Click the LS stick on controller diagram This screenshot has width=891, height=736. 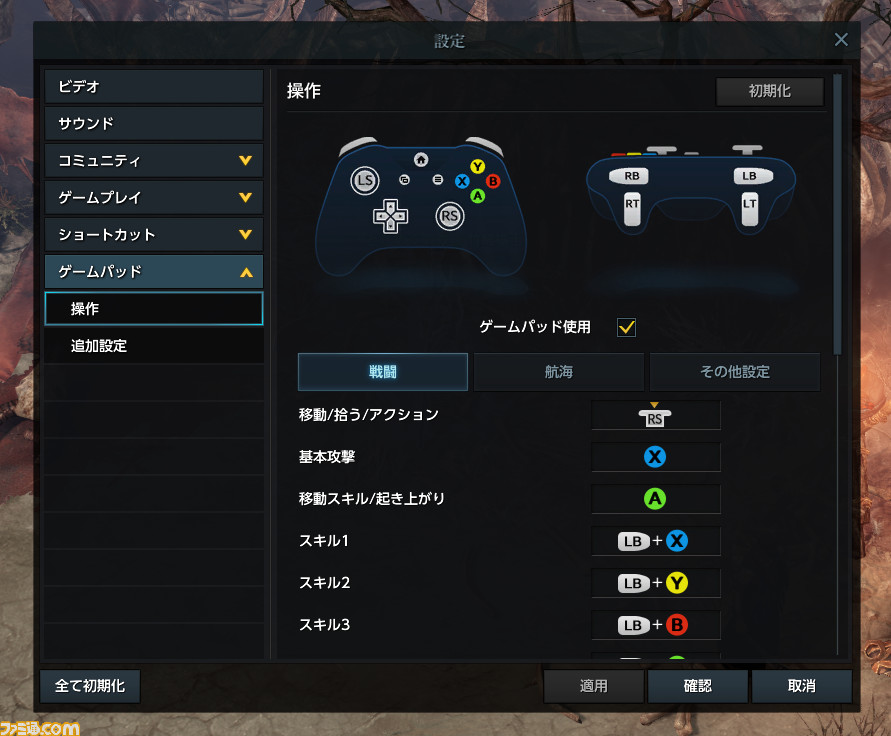click(364, 181)
